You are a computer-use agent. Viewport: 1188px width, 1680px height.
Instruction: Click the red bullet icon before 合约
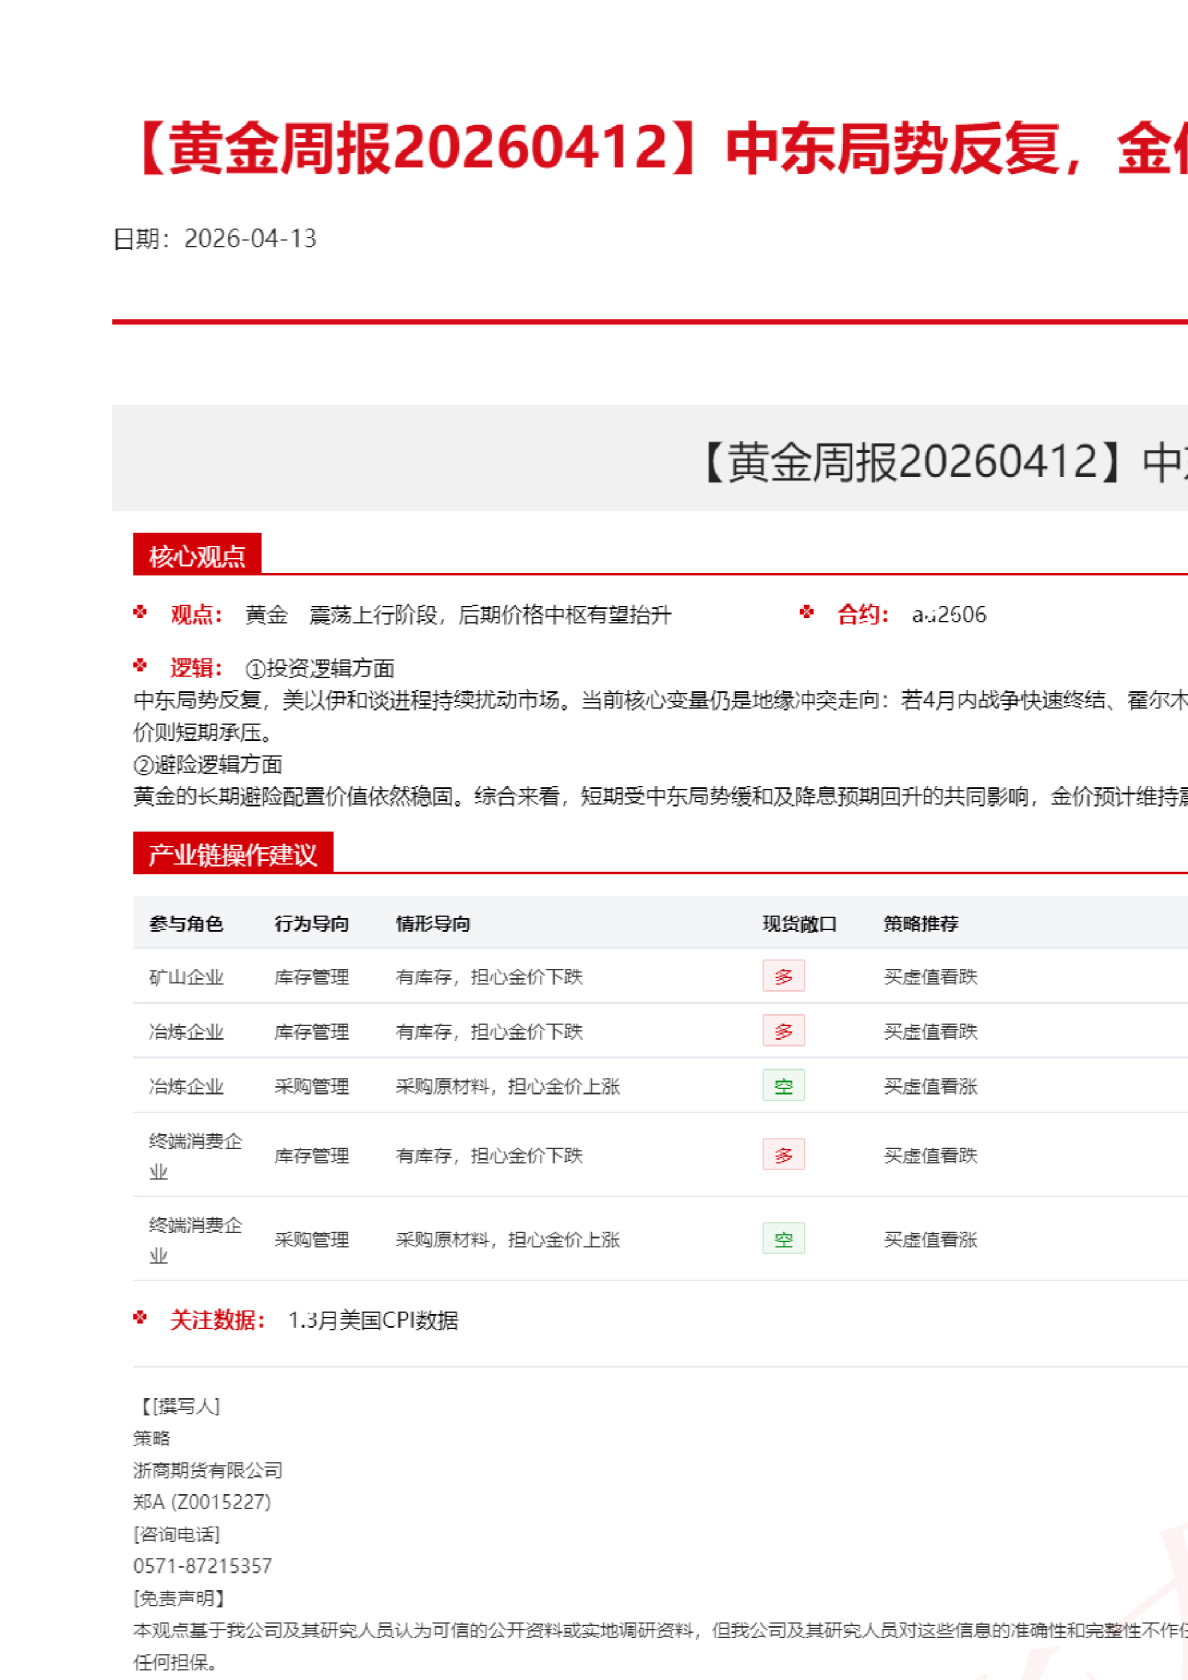pos(807,612)
